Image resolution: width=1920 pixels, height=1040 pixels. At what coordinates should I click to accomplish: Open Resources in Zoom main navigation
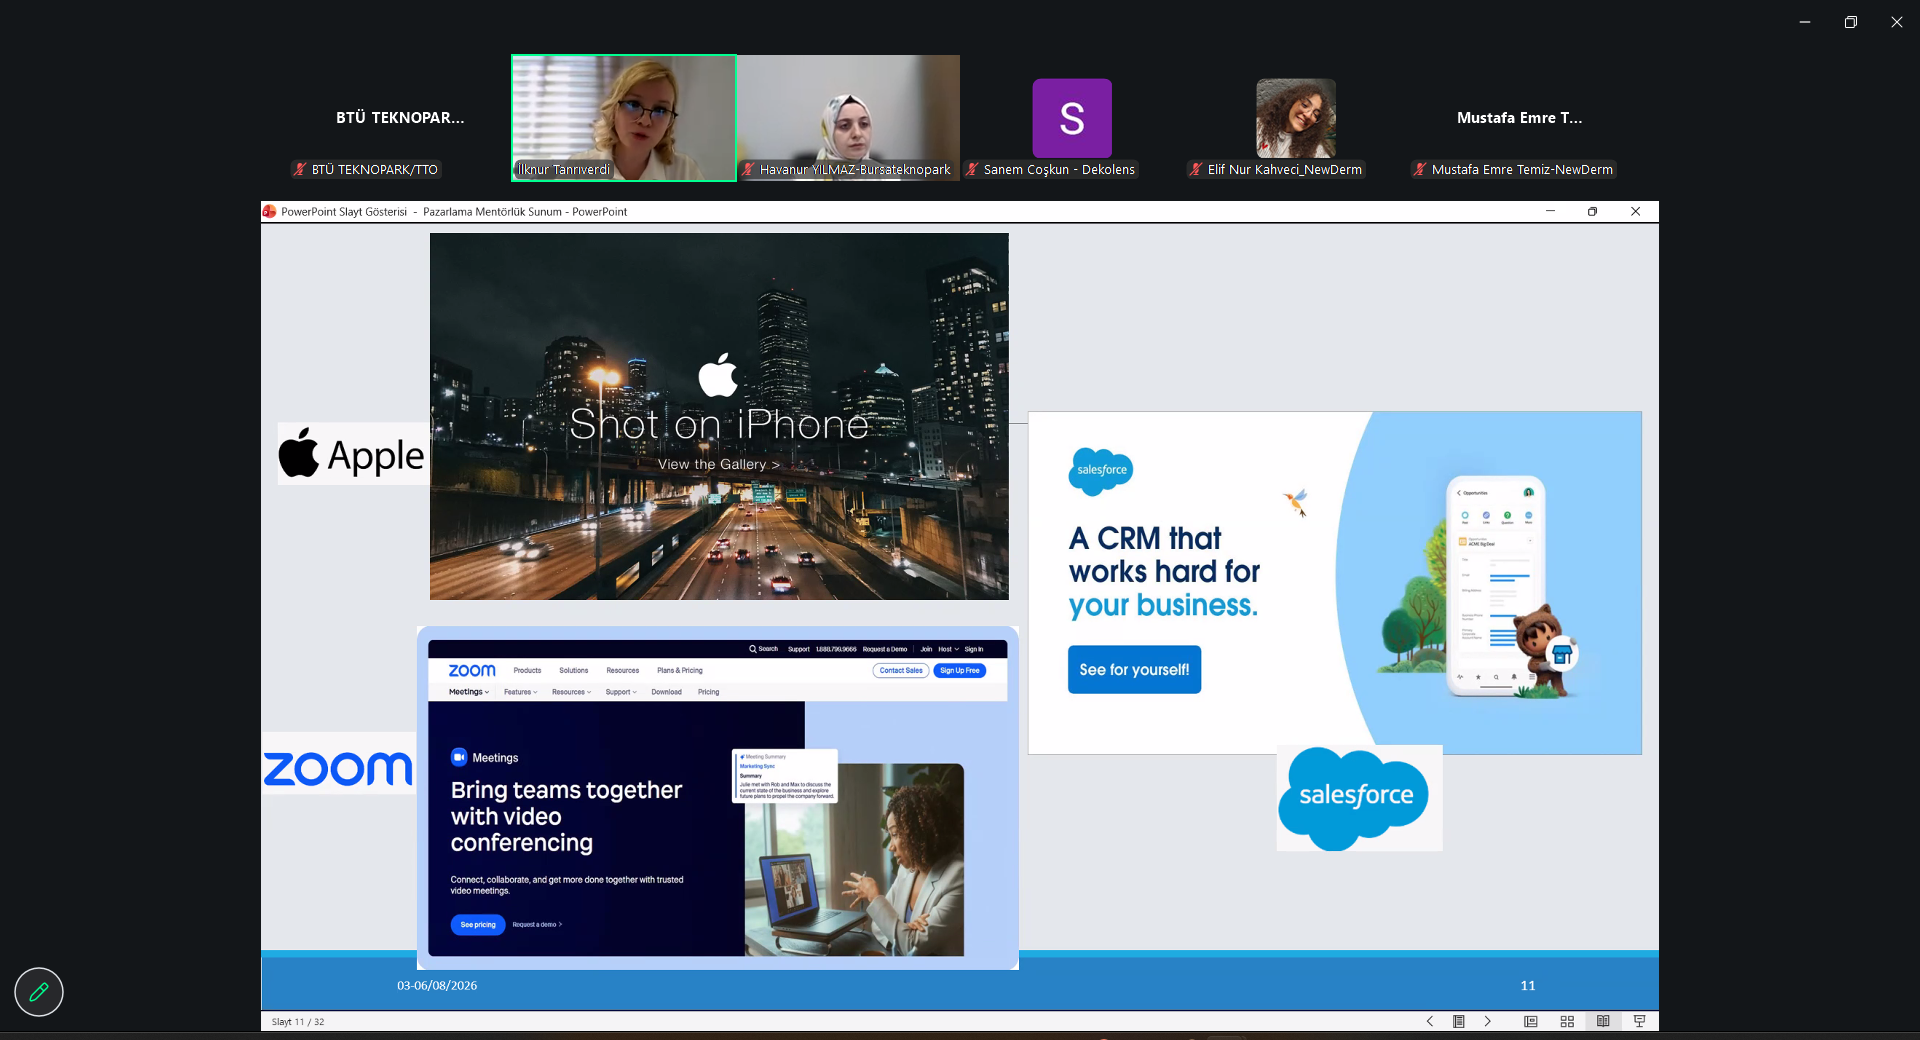point(622,670)
